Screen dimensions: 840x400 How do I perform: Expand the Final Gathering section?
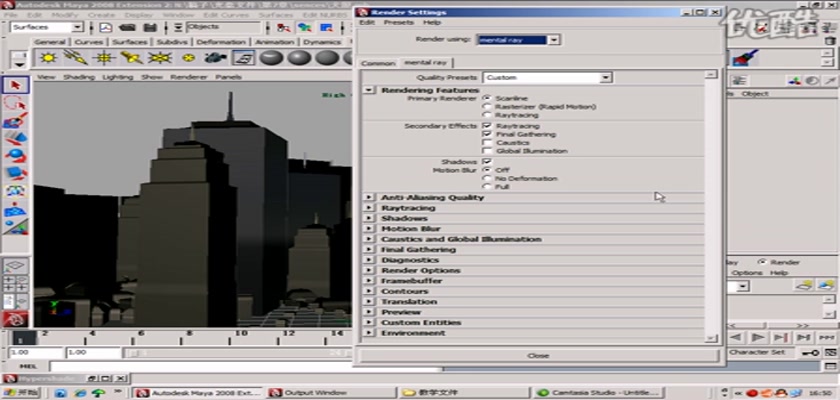click(369, 250)
